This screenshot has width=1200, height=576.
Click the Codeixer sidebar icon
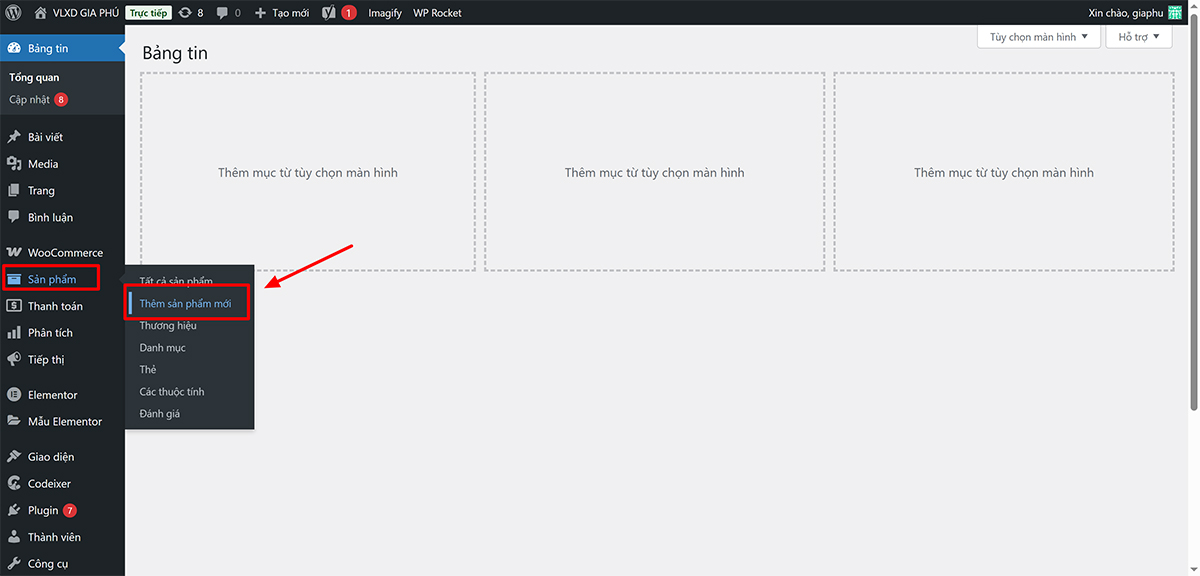(14, 484)
